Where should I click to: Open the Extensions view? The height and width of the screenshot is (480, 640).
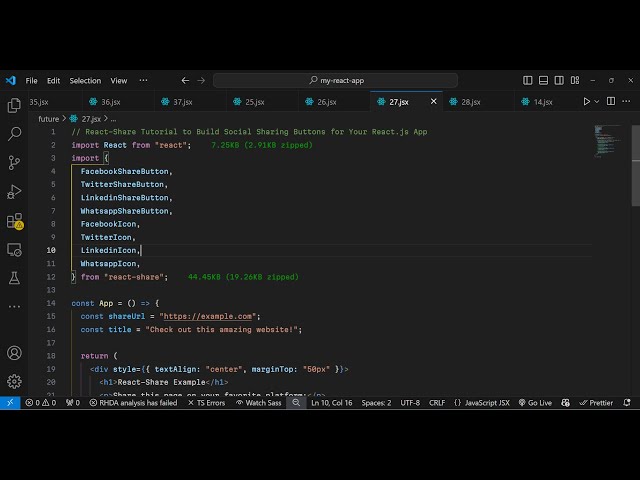pyautogui.click(x=14, y=220)
